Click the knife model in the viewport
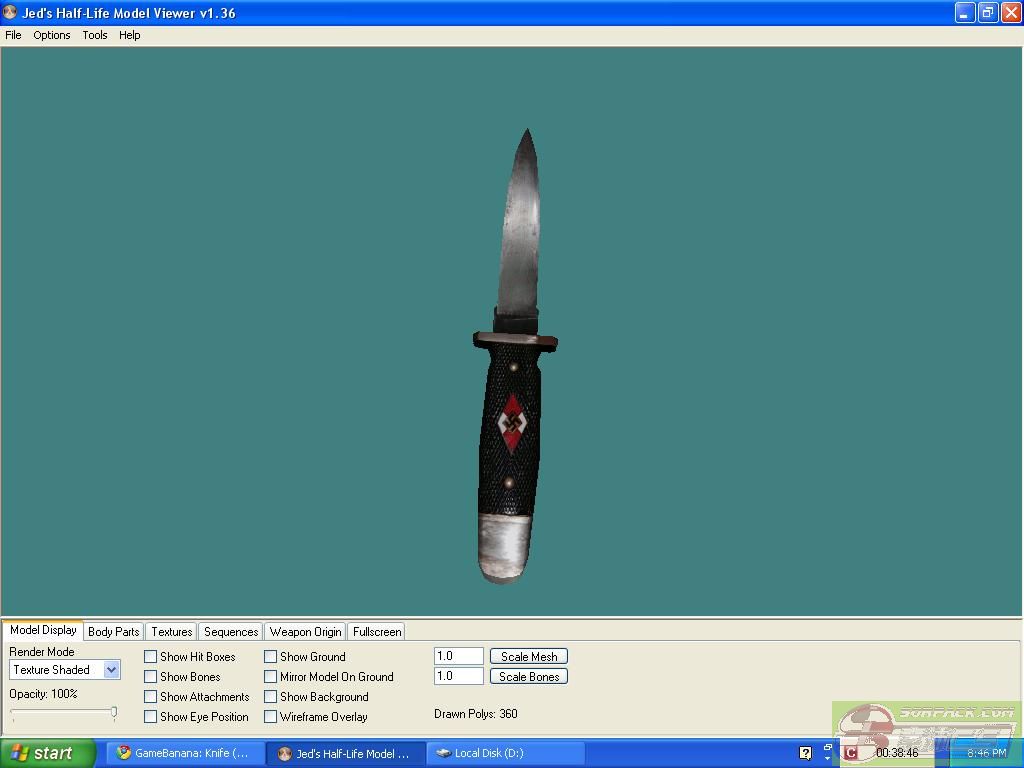1024x768 pixels. (x=515, y=356)
